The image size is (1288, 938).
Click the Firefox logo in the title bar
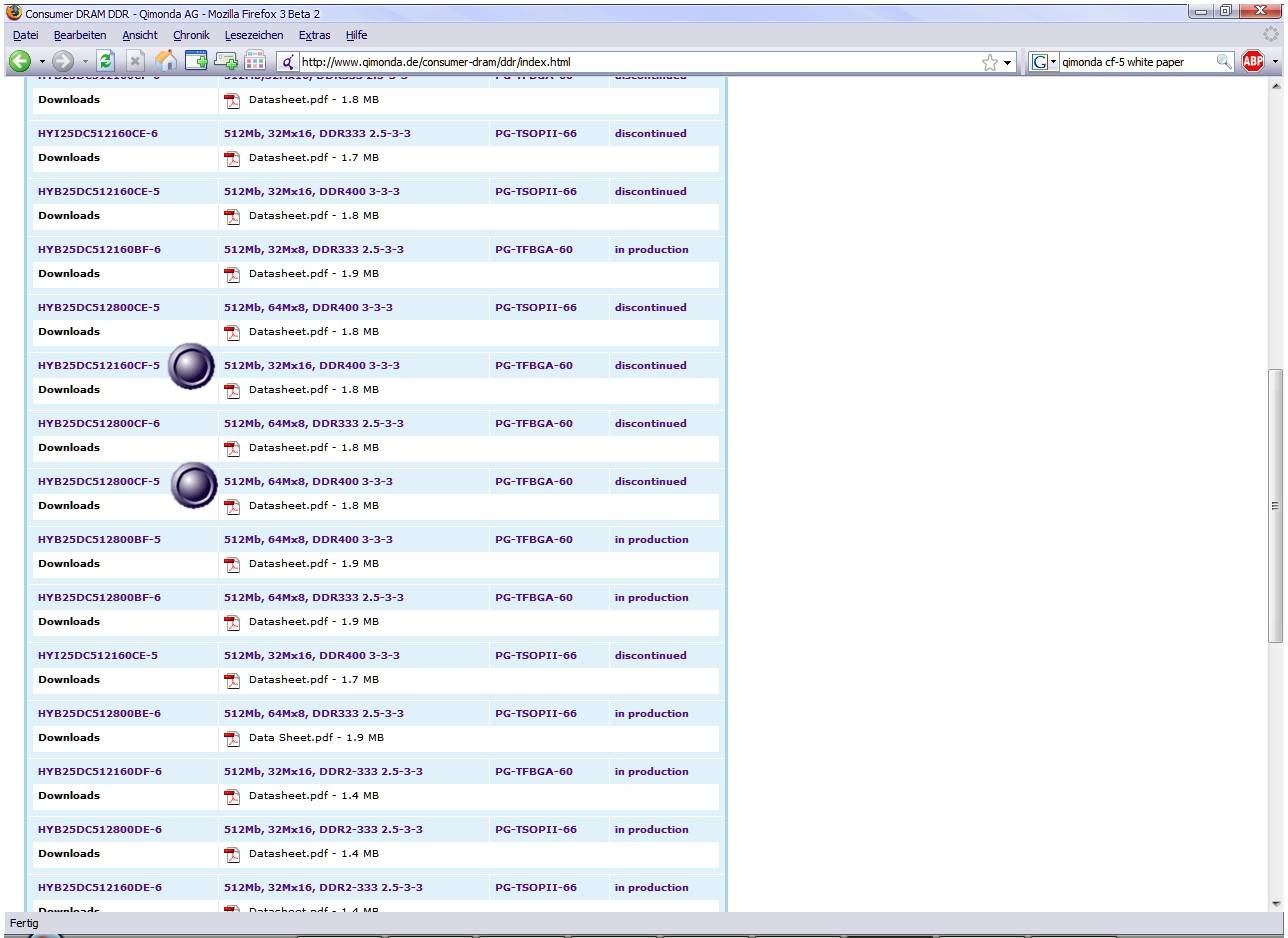[14, 13]
